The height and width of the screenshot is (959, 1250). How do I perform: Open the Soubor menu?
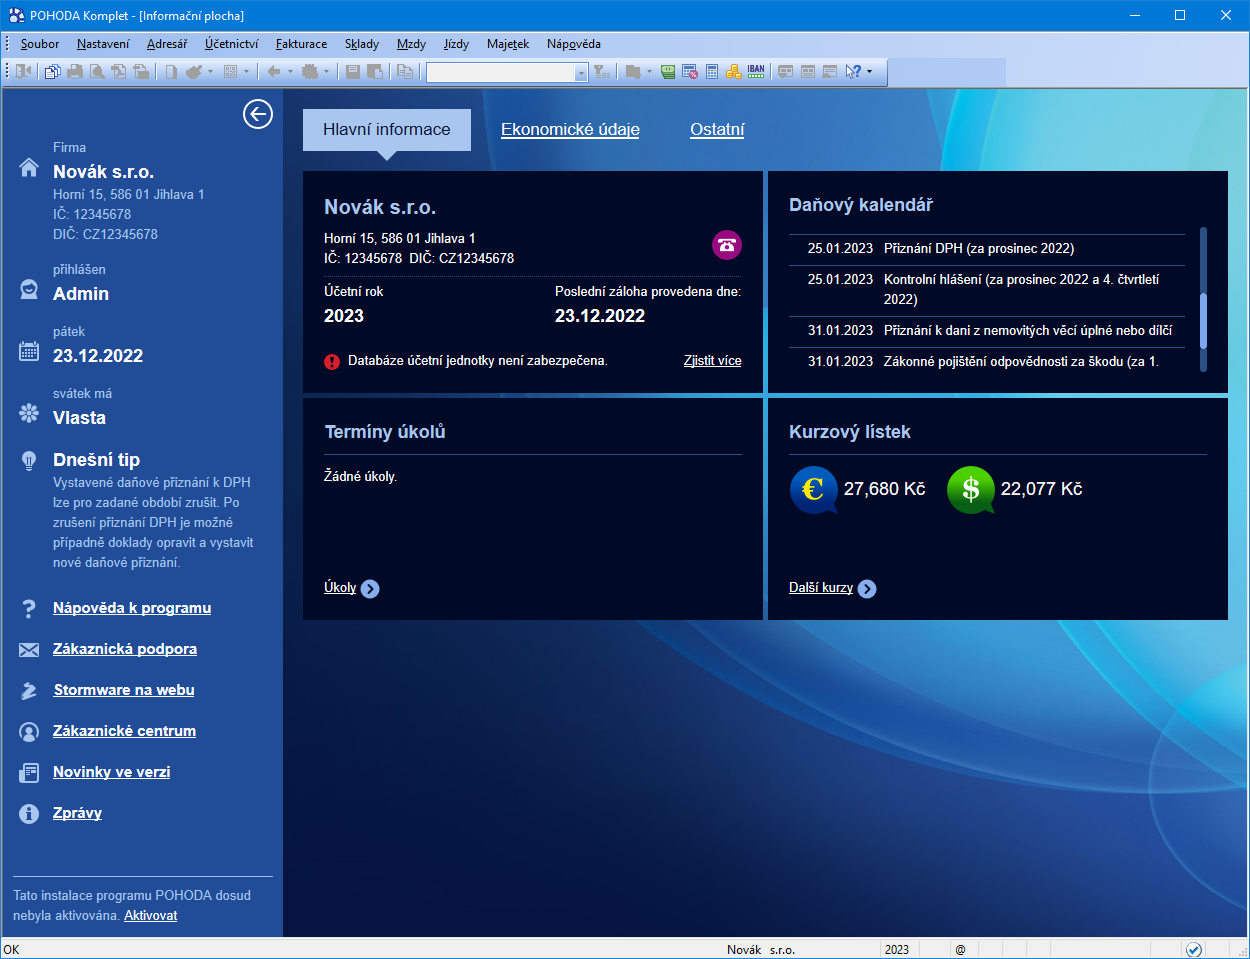point(40,44)
